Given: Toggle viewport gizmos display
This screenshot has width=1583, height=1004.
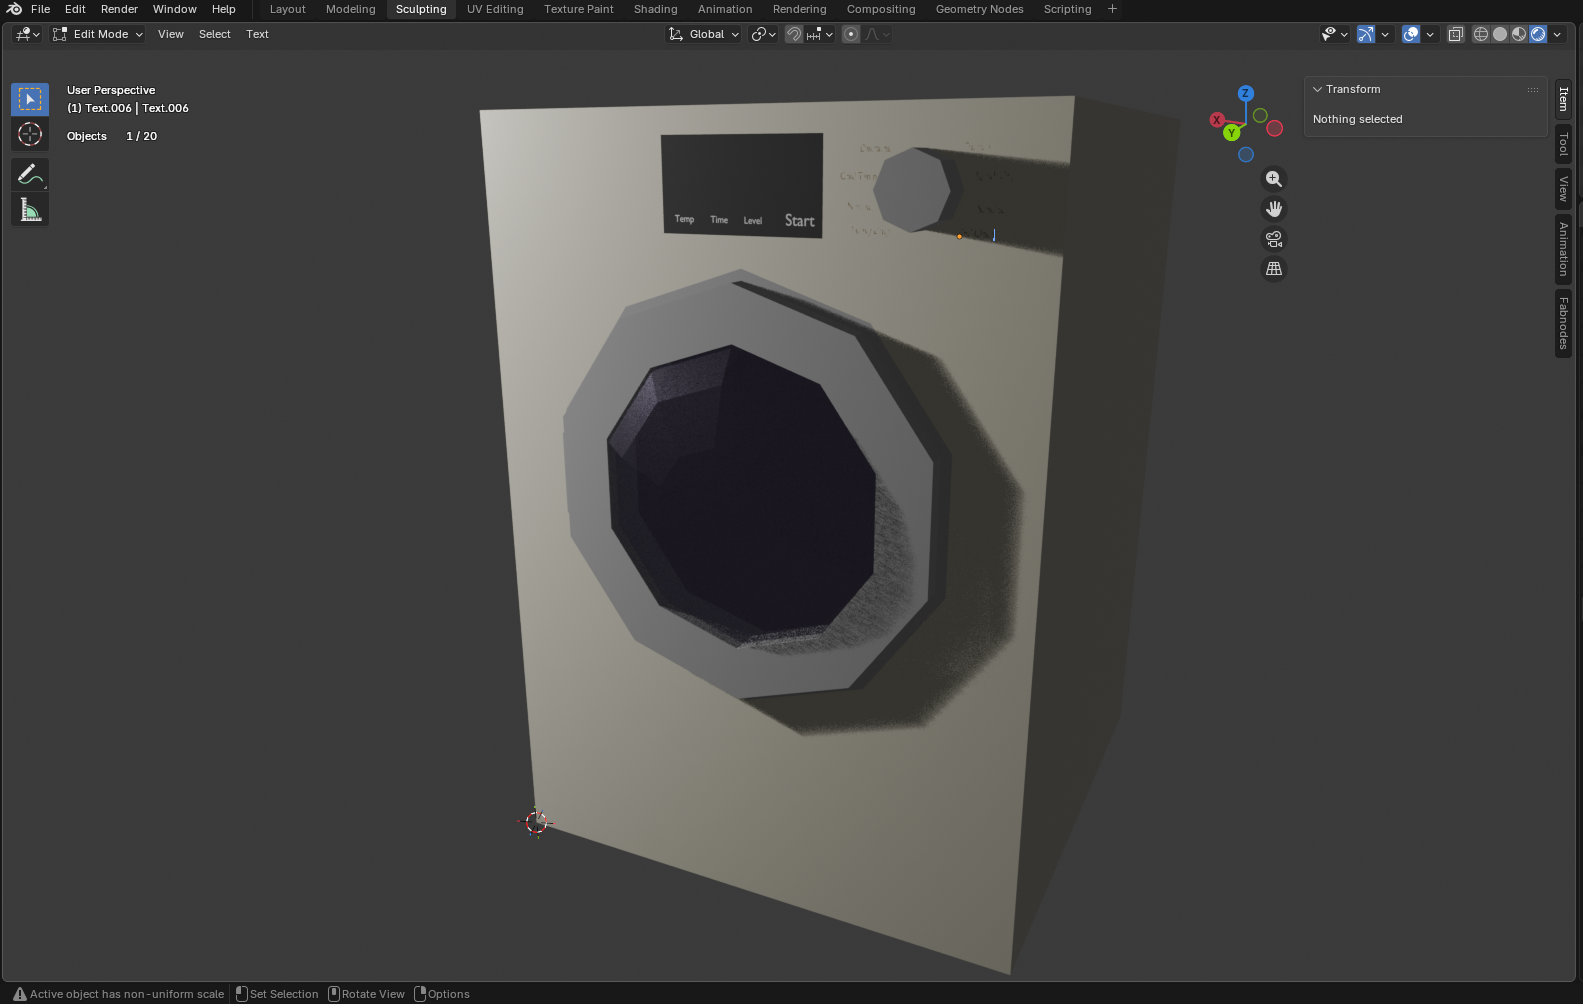Looking at the screenshot, I should [1366, 34].
